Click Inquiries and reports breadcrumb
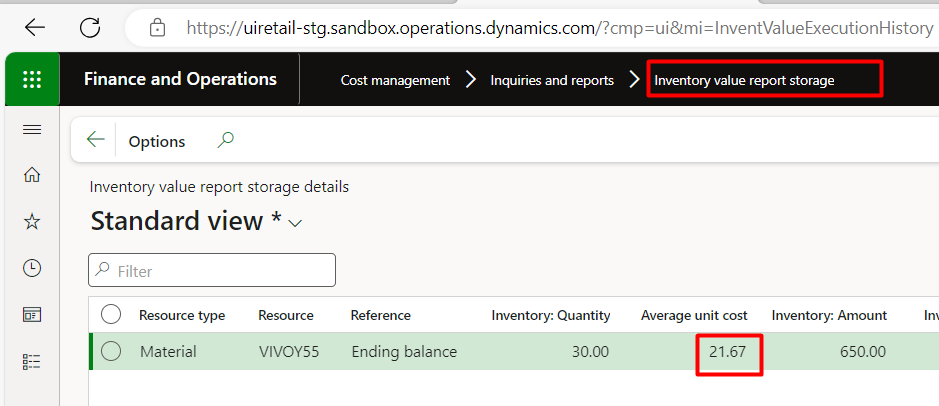 tap(552, 80)
